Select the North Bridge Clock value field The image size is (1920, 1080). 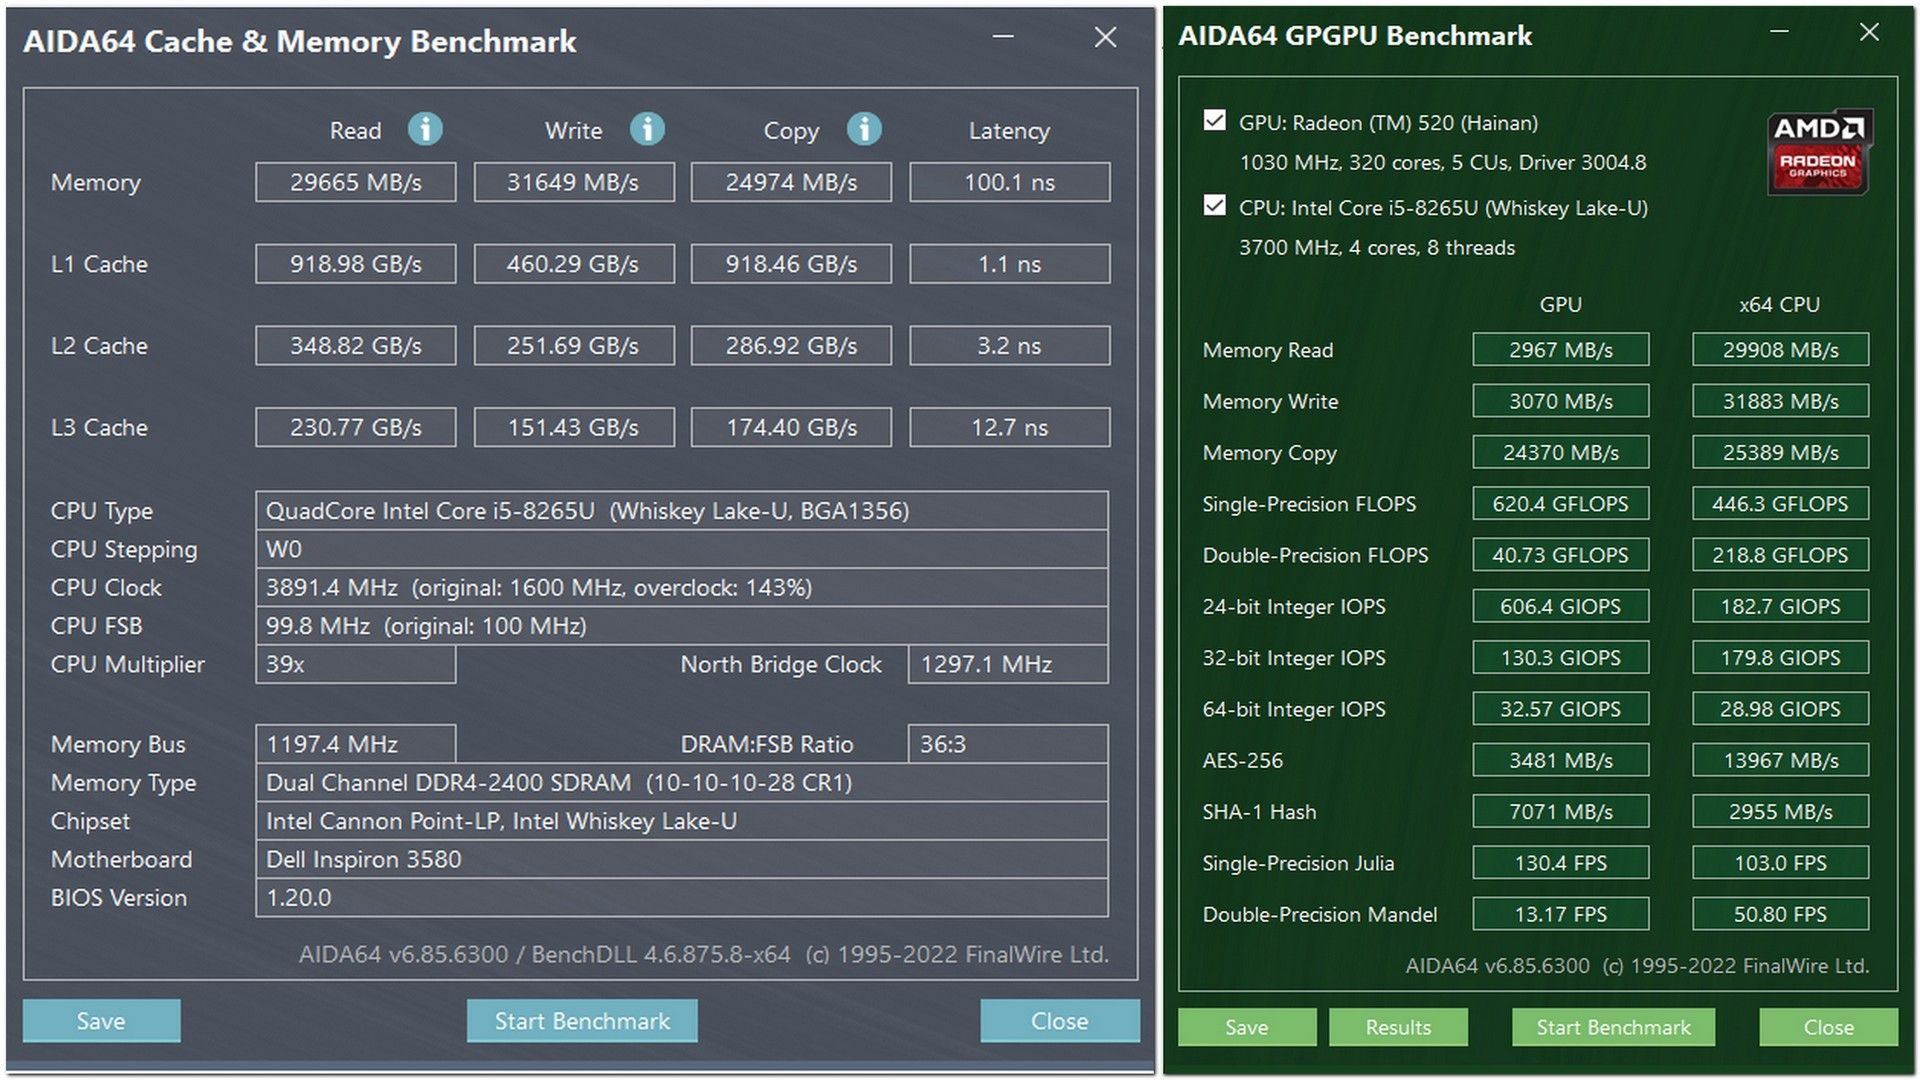[x=1007, y=664]
